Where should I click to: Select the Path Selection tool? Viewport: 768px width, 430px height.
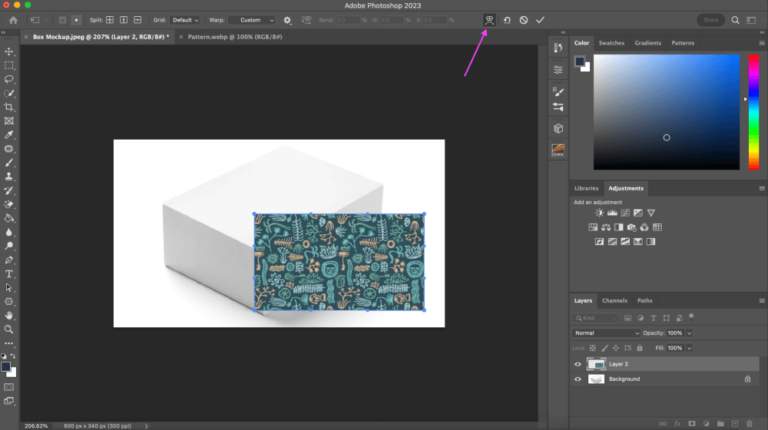pyautogui.click(x=9, y=287)
